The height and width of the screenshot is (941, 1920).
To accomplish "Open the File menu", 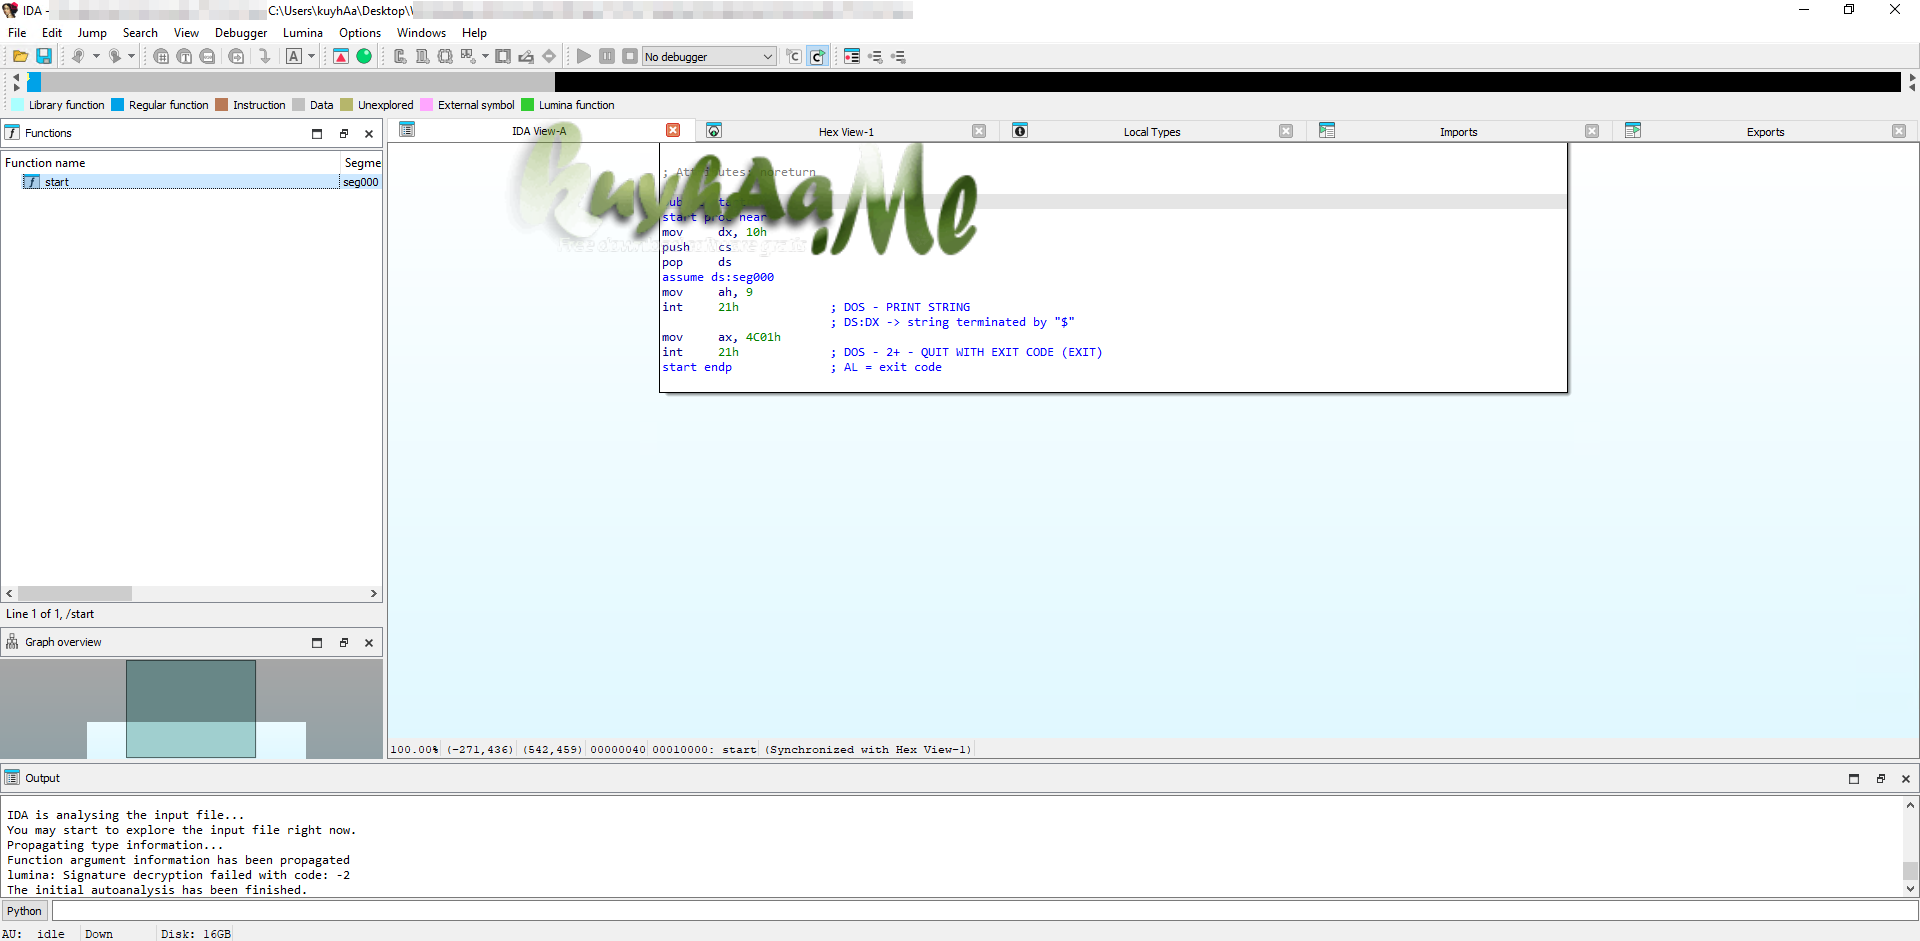I will click(17, 33).
